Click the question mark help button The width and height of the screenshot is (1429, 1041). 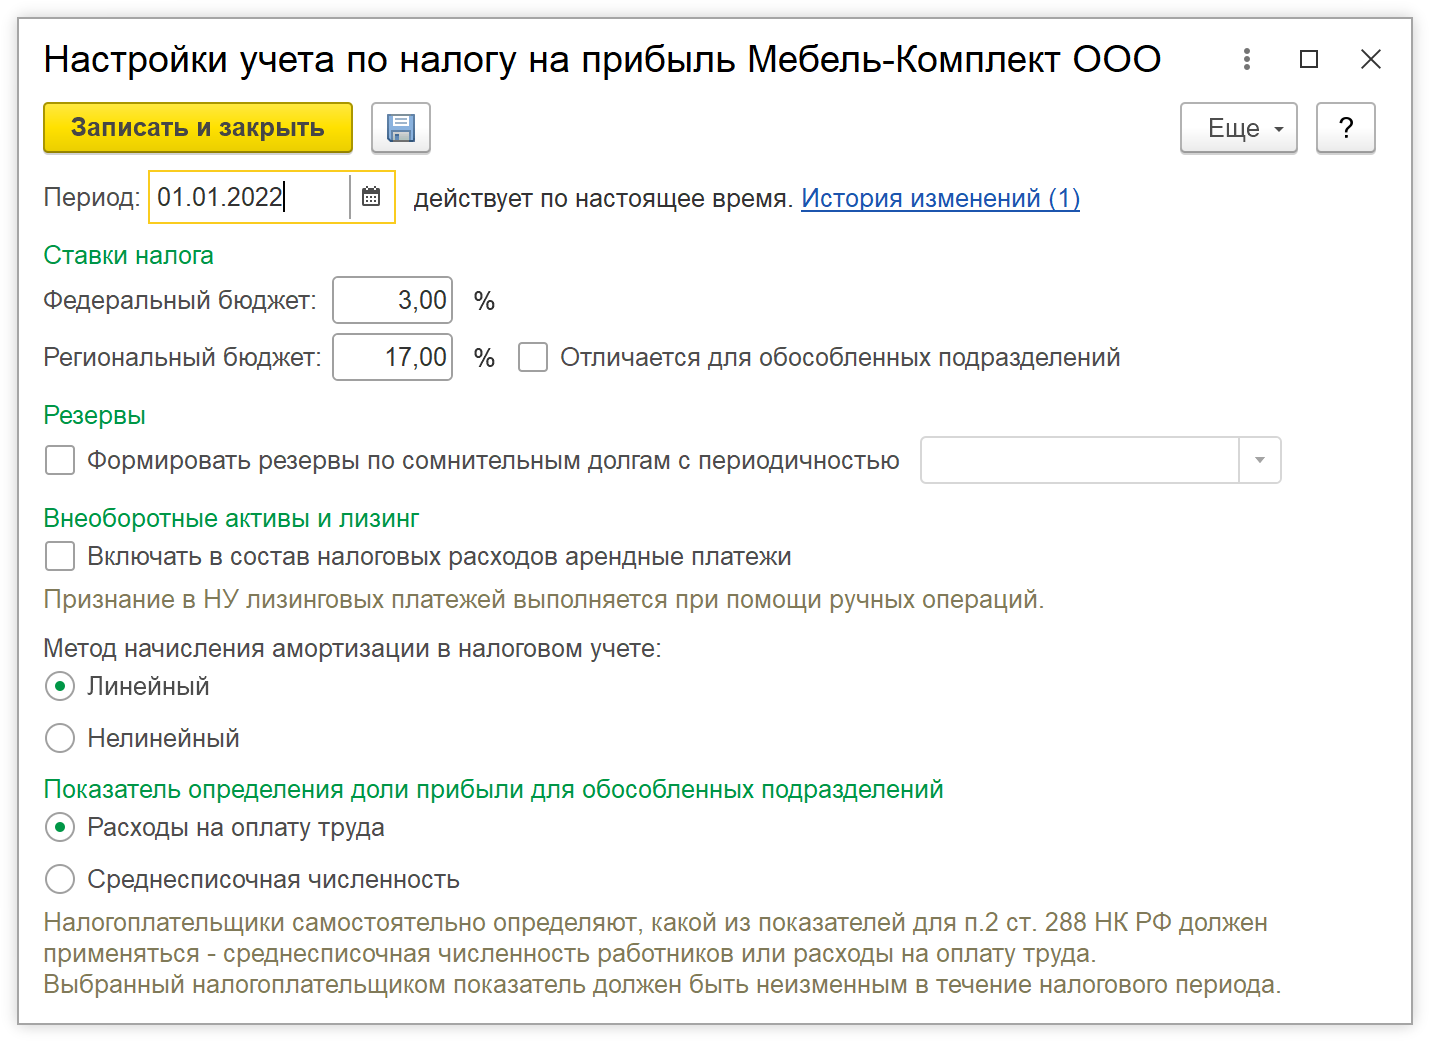click(1345, 128)
